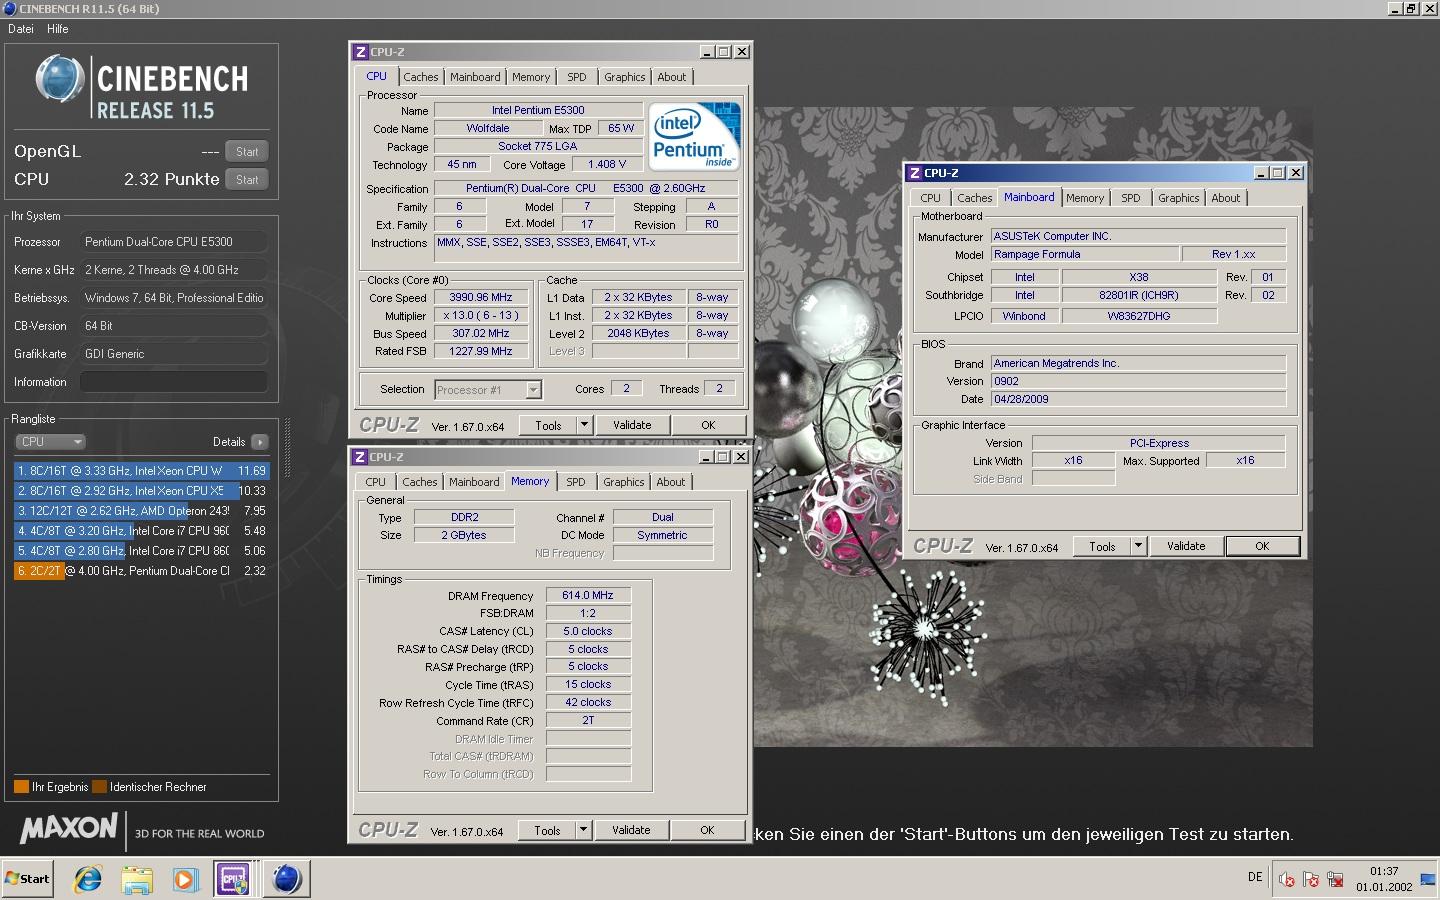The image size is (1440, 900).
Task: Switch to Caches tab in CPU window
Action: (421, 77)
